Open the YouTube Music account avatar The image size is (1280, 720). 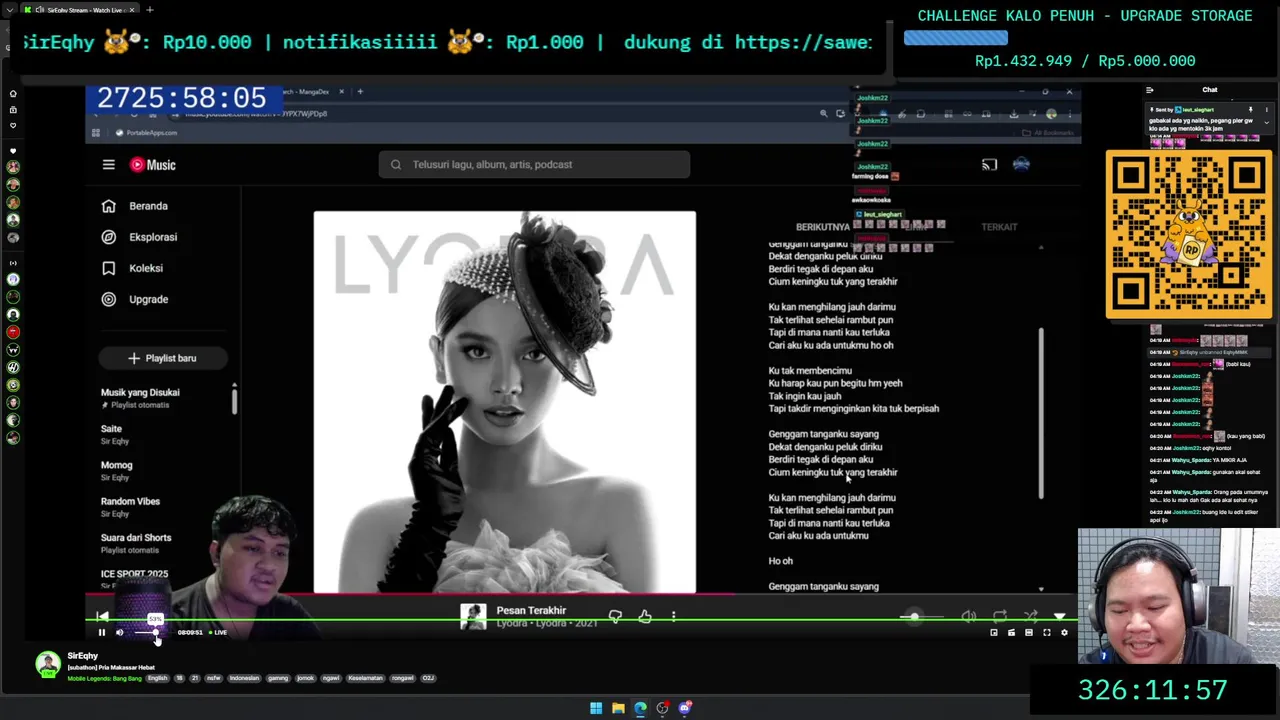pos(1021,165)
